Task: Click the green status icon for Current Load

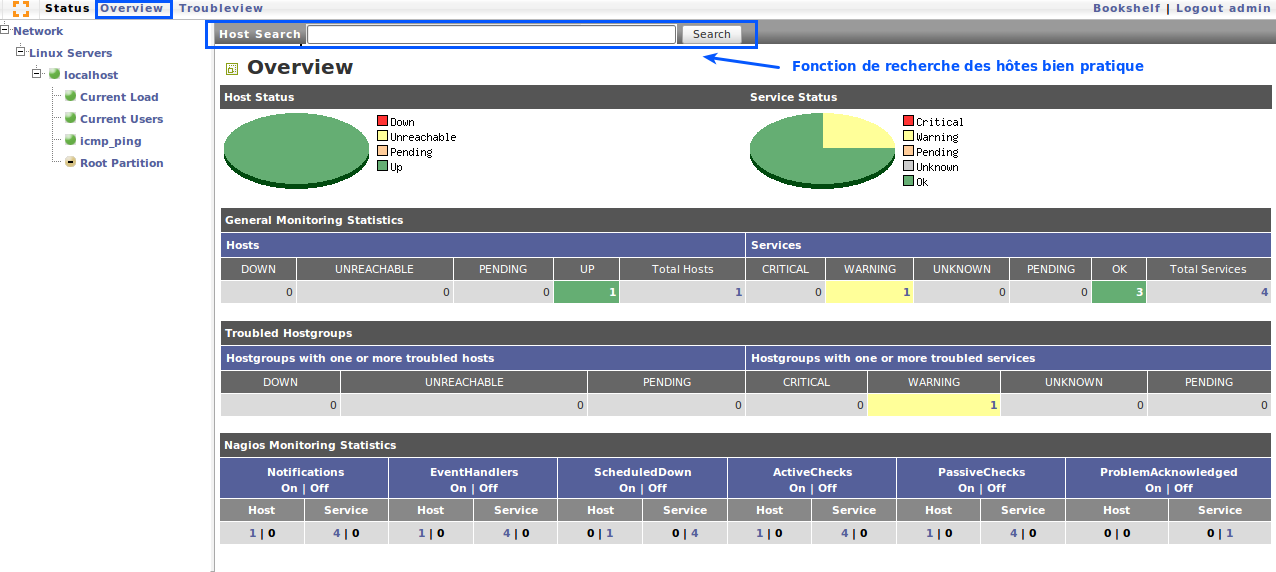Action: [71, 96]
